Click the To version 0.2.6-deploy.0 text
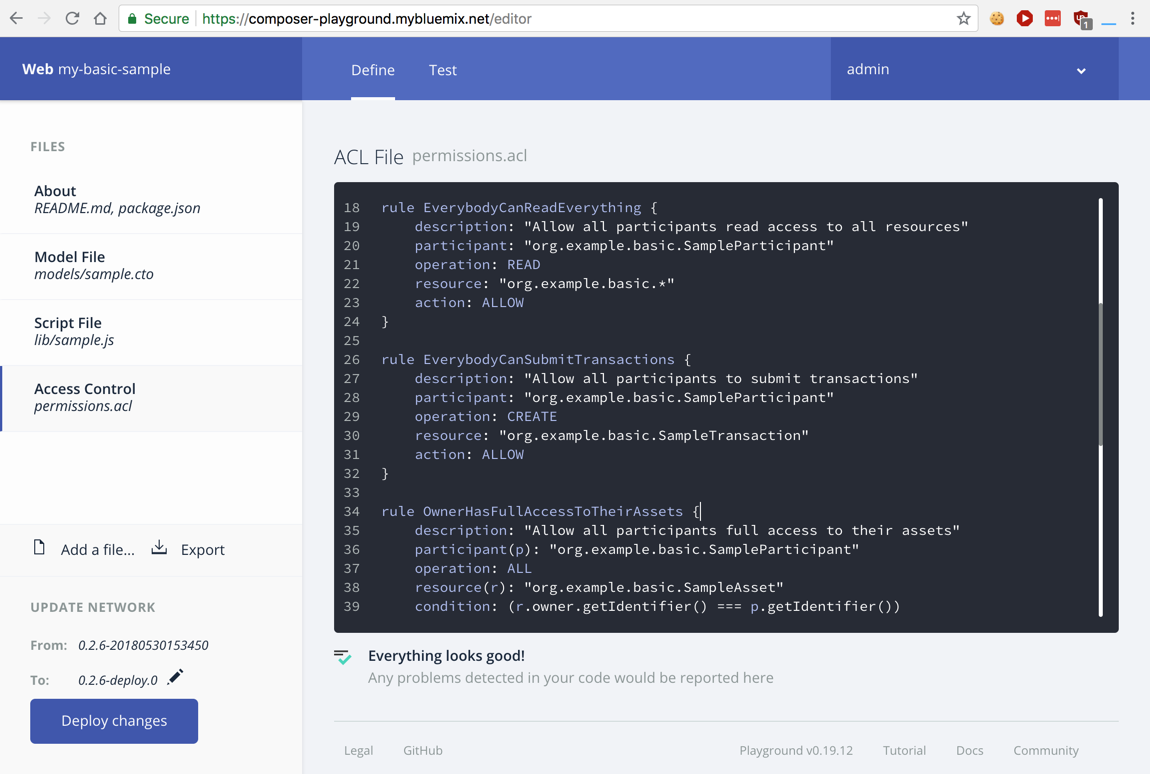The height and width of the screenshot is (774, 1150). pyautogui.click(x=117, y=680)
